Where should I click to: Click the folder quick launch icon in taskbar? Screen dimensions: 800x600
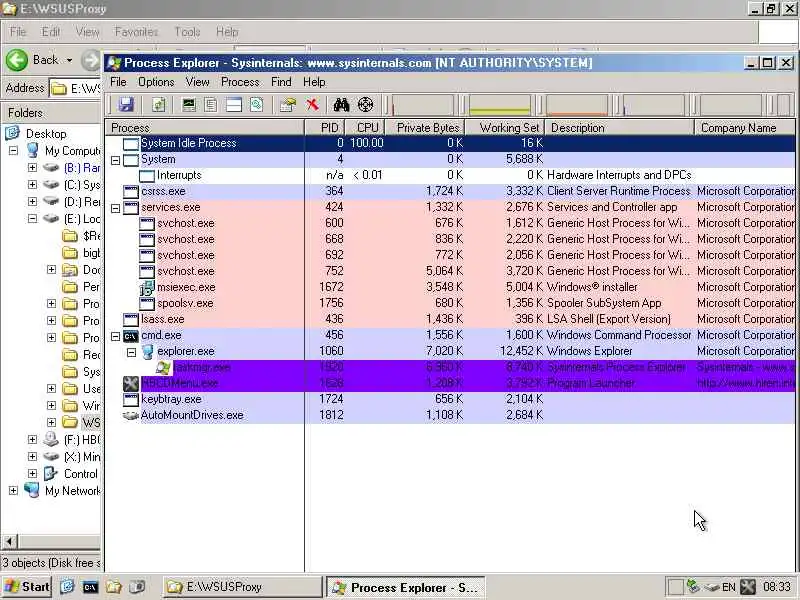[x=113, y=587]
